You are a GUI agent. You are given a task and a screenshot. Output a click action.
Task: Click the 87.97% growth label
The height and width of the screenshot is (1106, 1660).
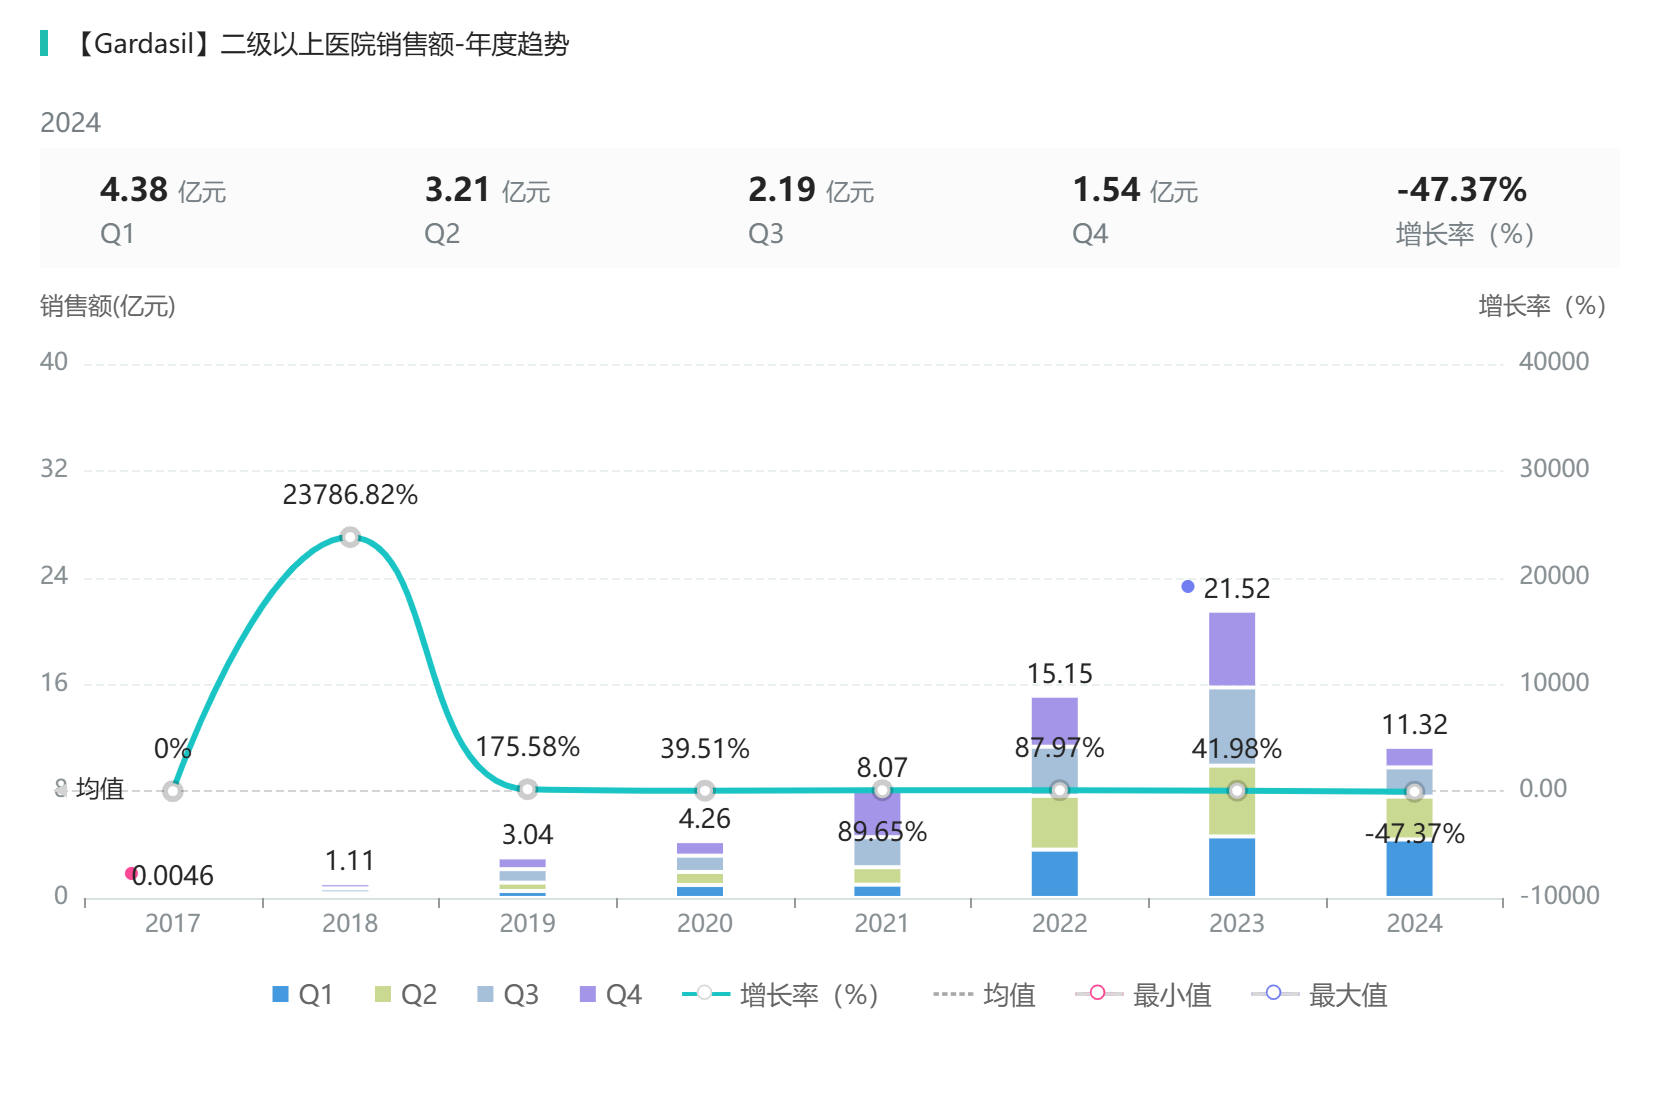click(x=1060, y=748)
